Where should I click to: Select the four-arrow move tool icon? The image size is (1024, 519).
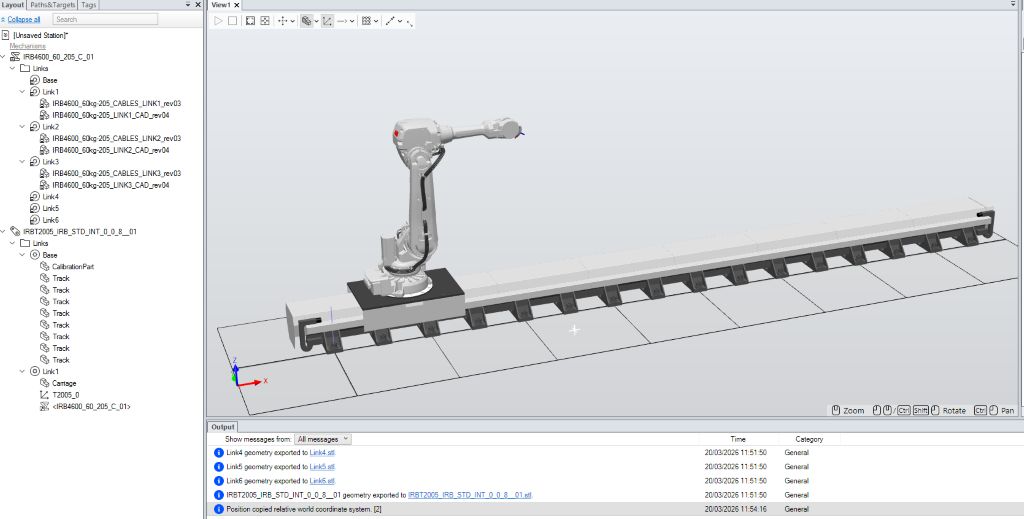tap(283, 21)
